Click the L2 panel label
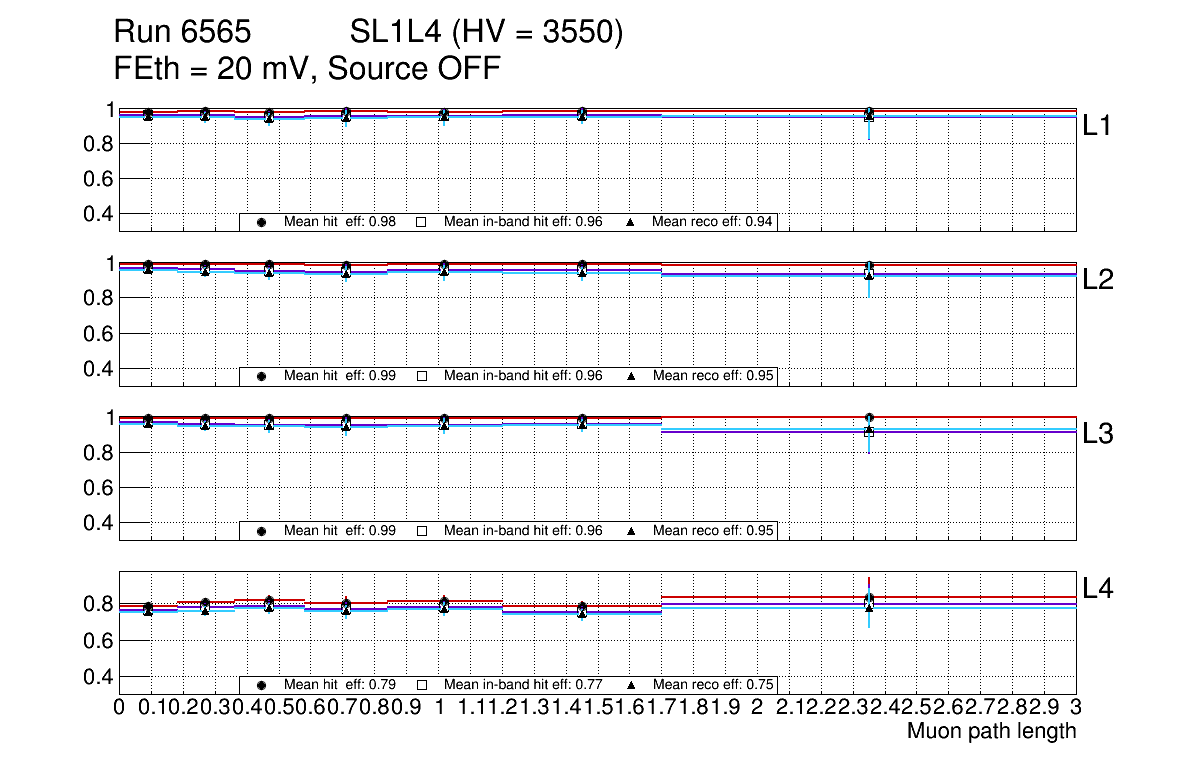The width and height of the screenshot is (1196, 772). 1098,280
